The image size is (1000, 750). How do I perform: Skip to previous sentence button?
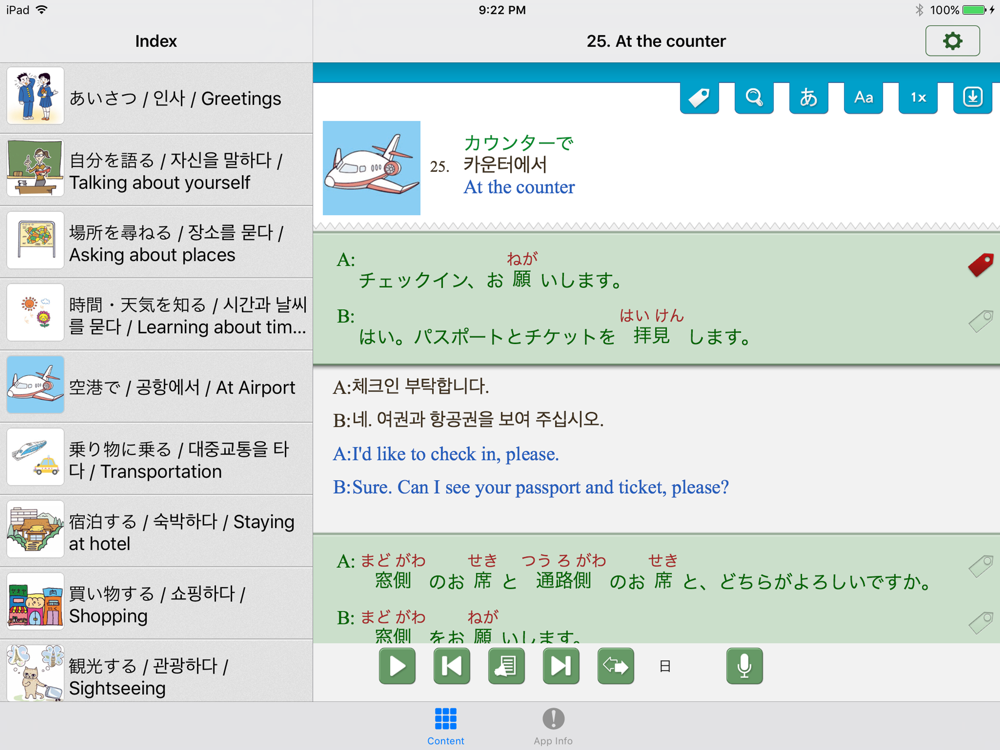tap(452, 666)
